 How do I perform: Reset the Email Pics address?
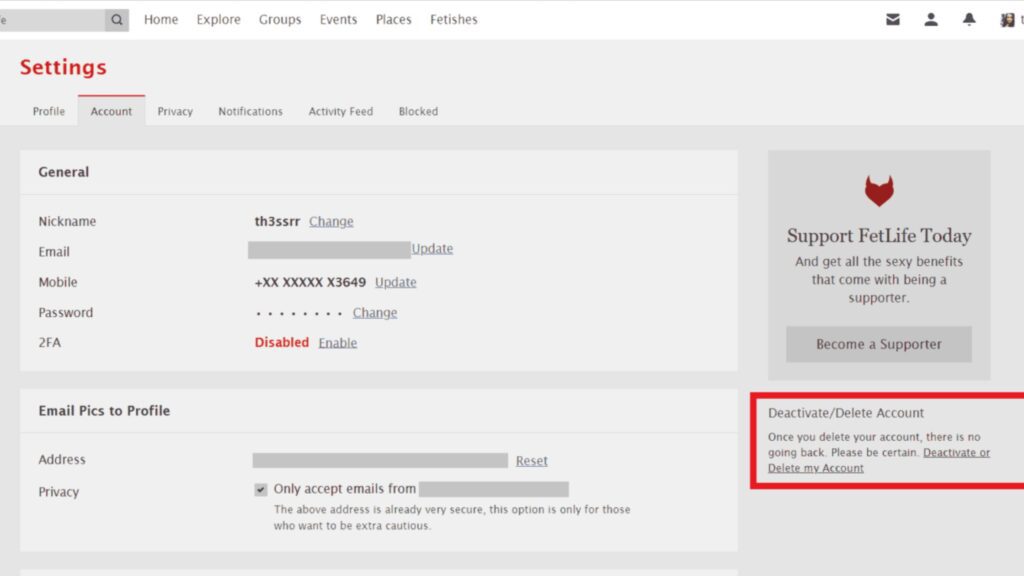point(531,460)
